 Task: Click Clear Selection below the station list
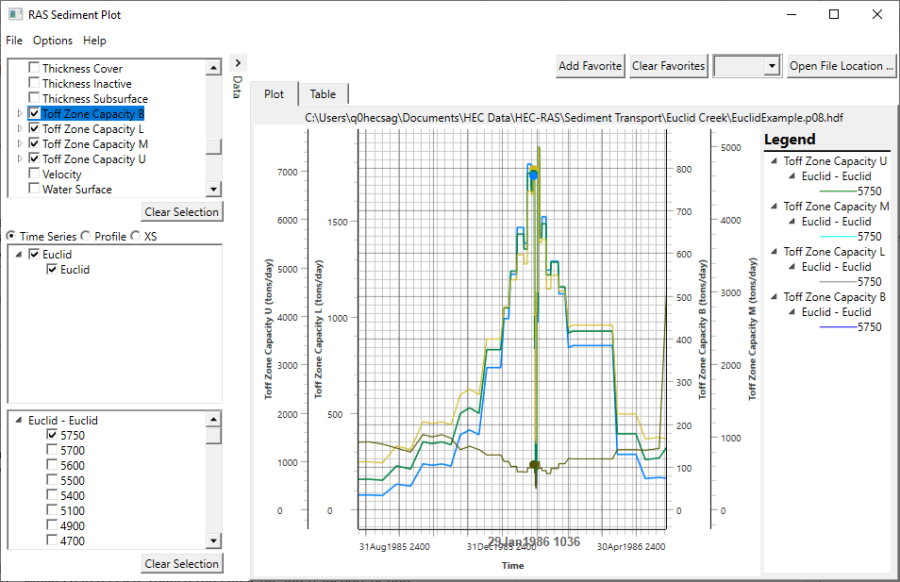pyautogui.click(x=181, y=563)
